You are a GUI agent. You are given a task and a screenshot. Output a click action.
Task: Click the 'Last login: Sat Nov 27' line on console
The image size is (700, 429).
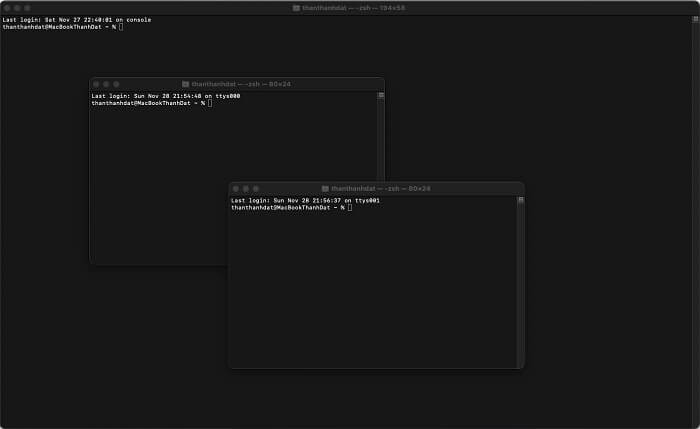[x=77, y=20]
